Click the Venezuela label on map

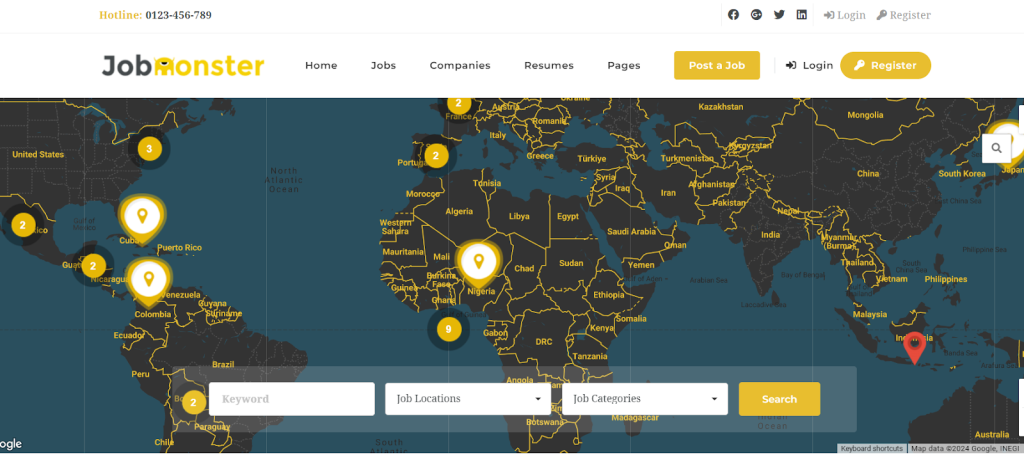click(x=180, y=295)
